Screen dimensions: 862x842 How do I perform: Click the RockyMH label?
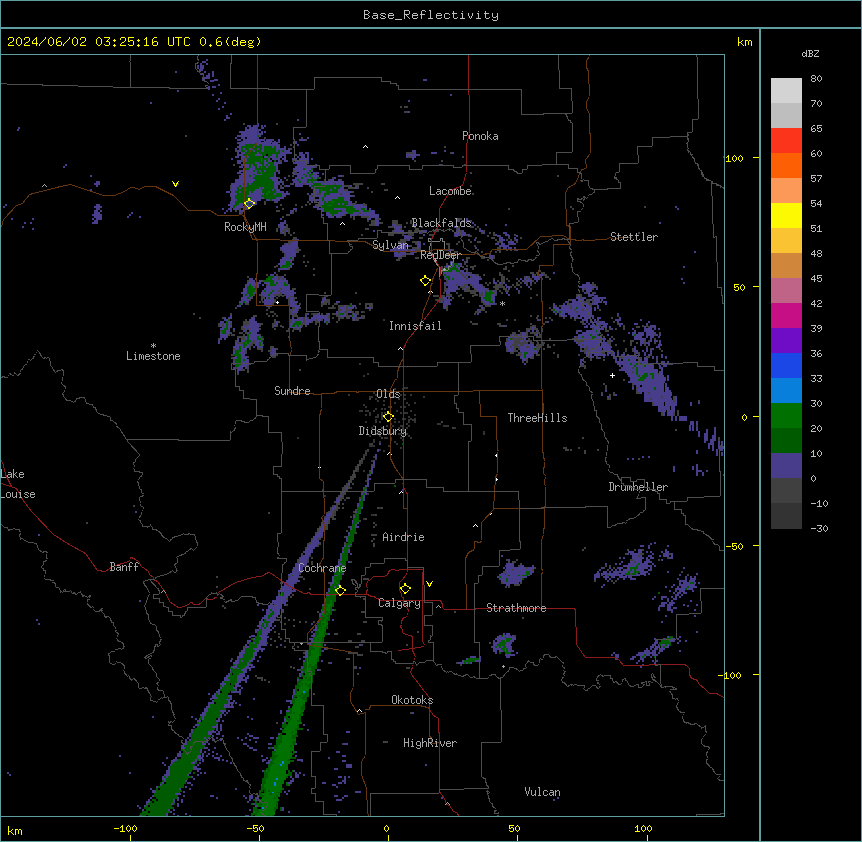pyautogui.click(x=245, y=227)
